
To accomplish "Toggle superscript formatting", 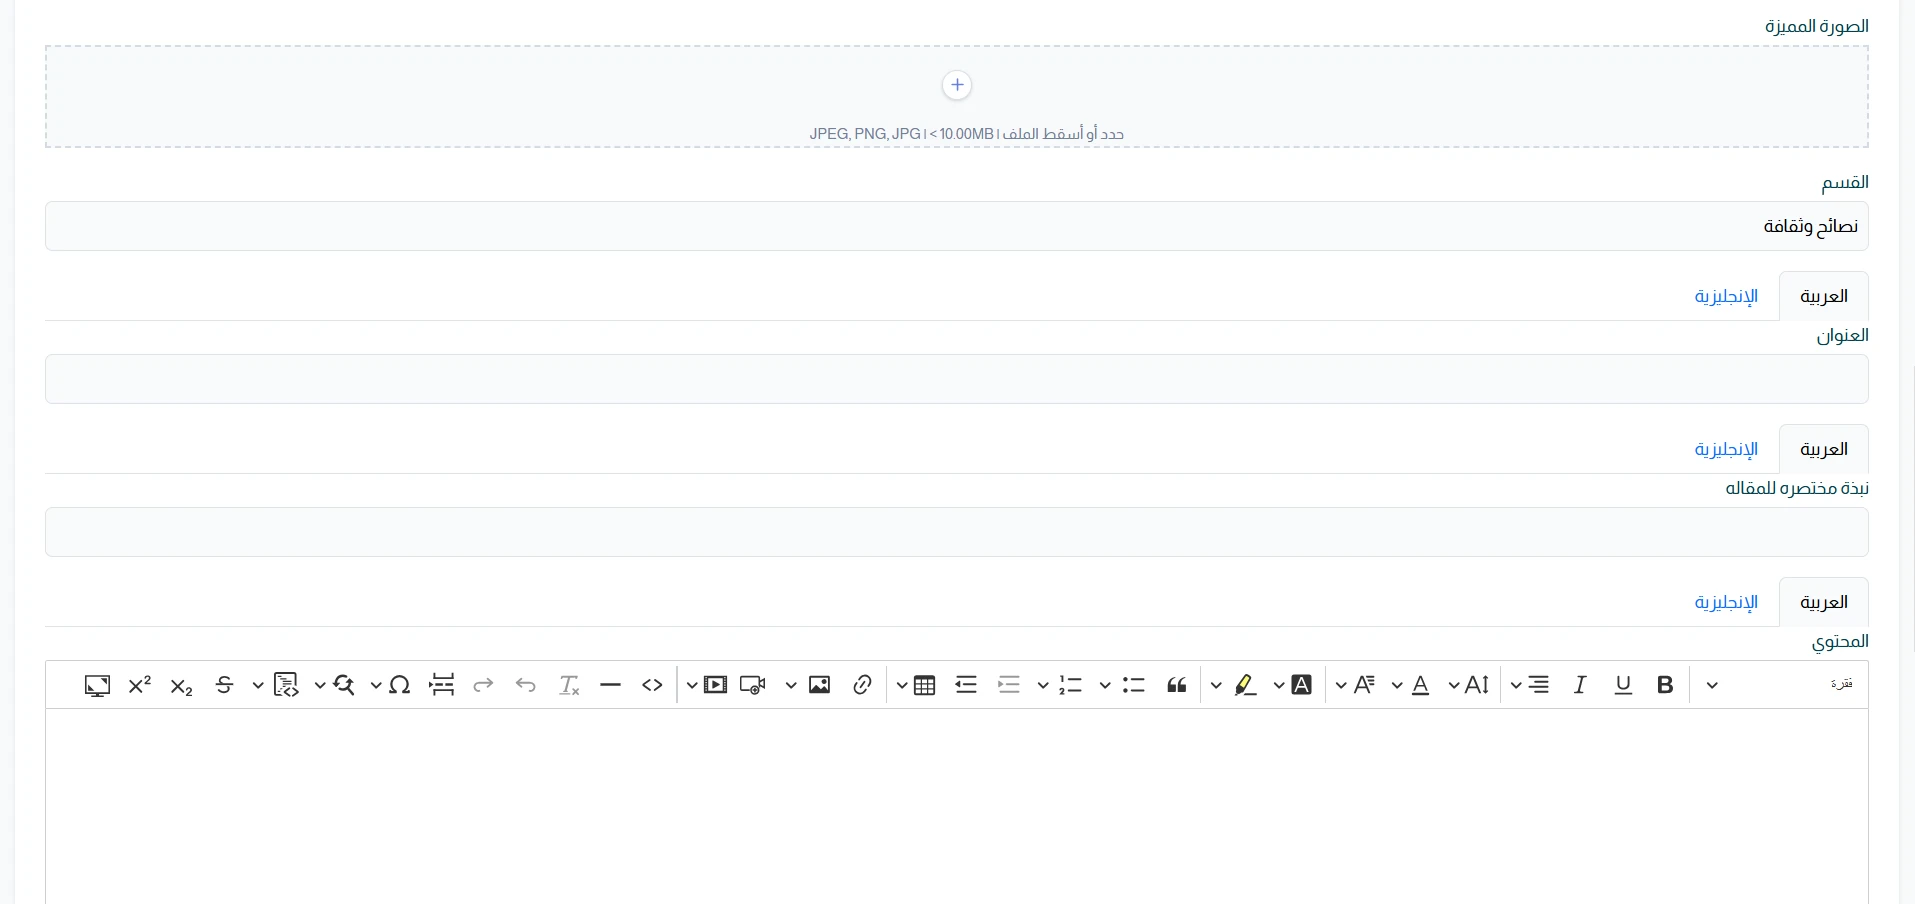I will pos(140,685).
